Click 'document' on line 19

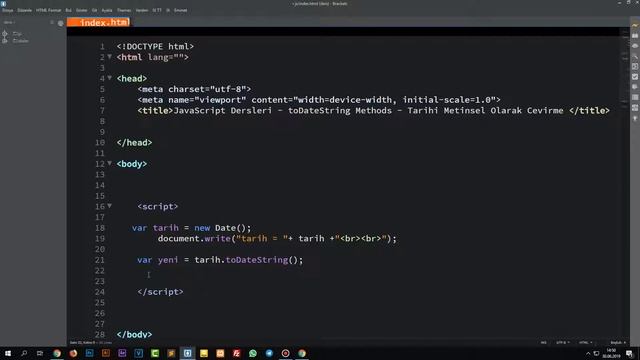tap(178, 238)
